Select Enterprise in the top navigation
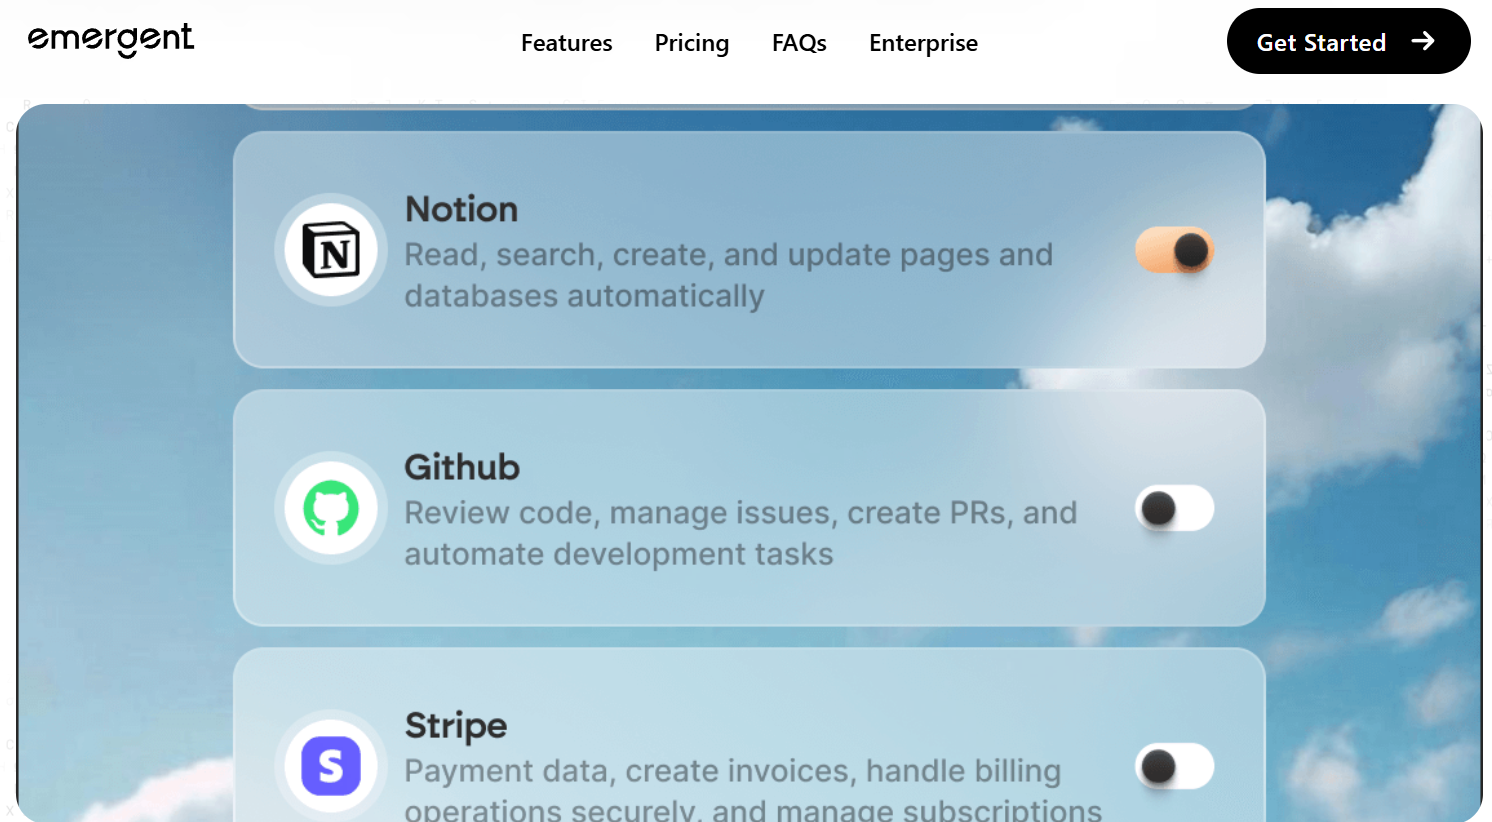The height and width of the screenshot is (822, 1492). point(923,43)
